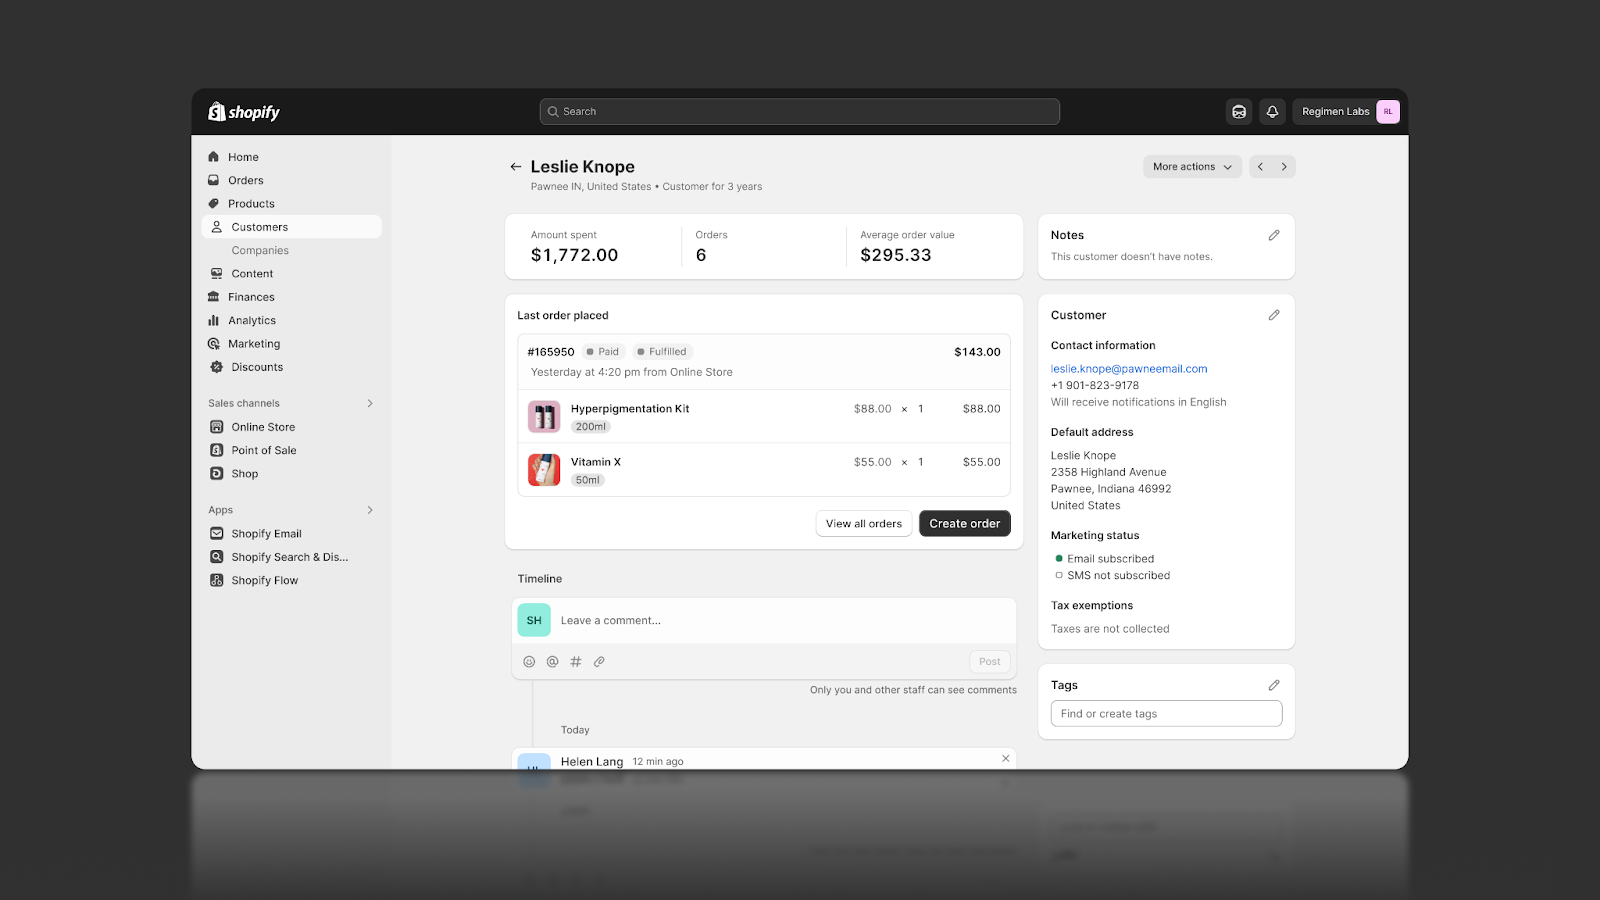Insert emoji in timeline comment

pyautogui.click(x=529, y=662)
